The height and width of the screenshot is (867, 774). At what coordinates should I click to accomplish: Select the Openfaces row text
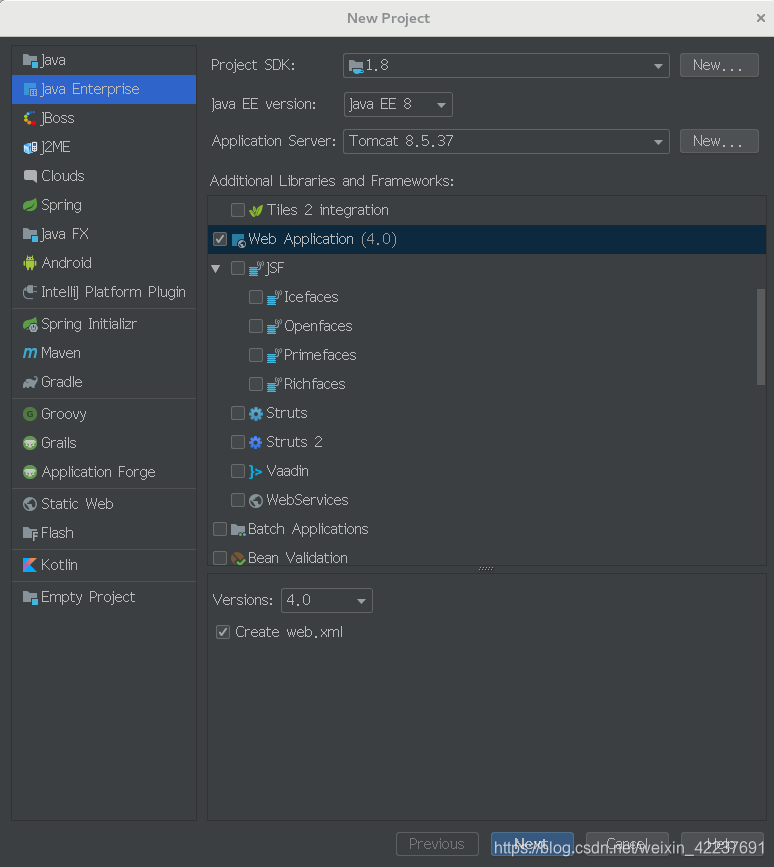318,326
